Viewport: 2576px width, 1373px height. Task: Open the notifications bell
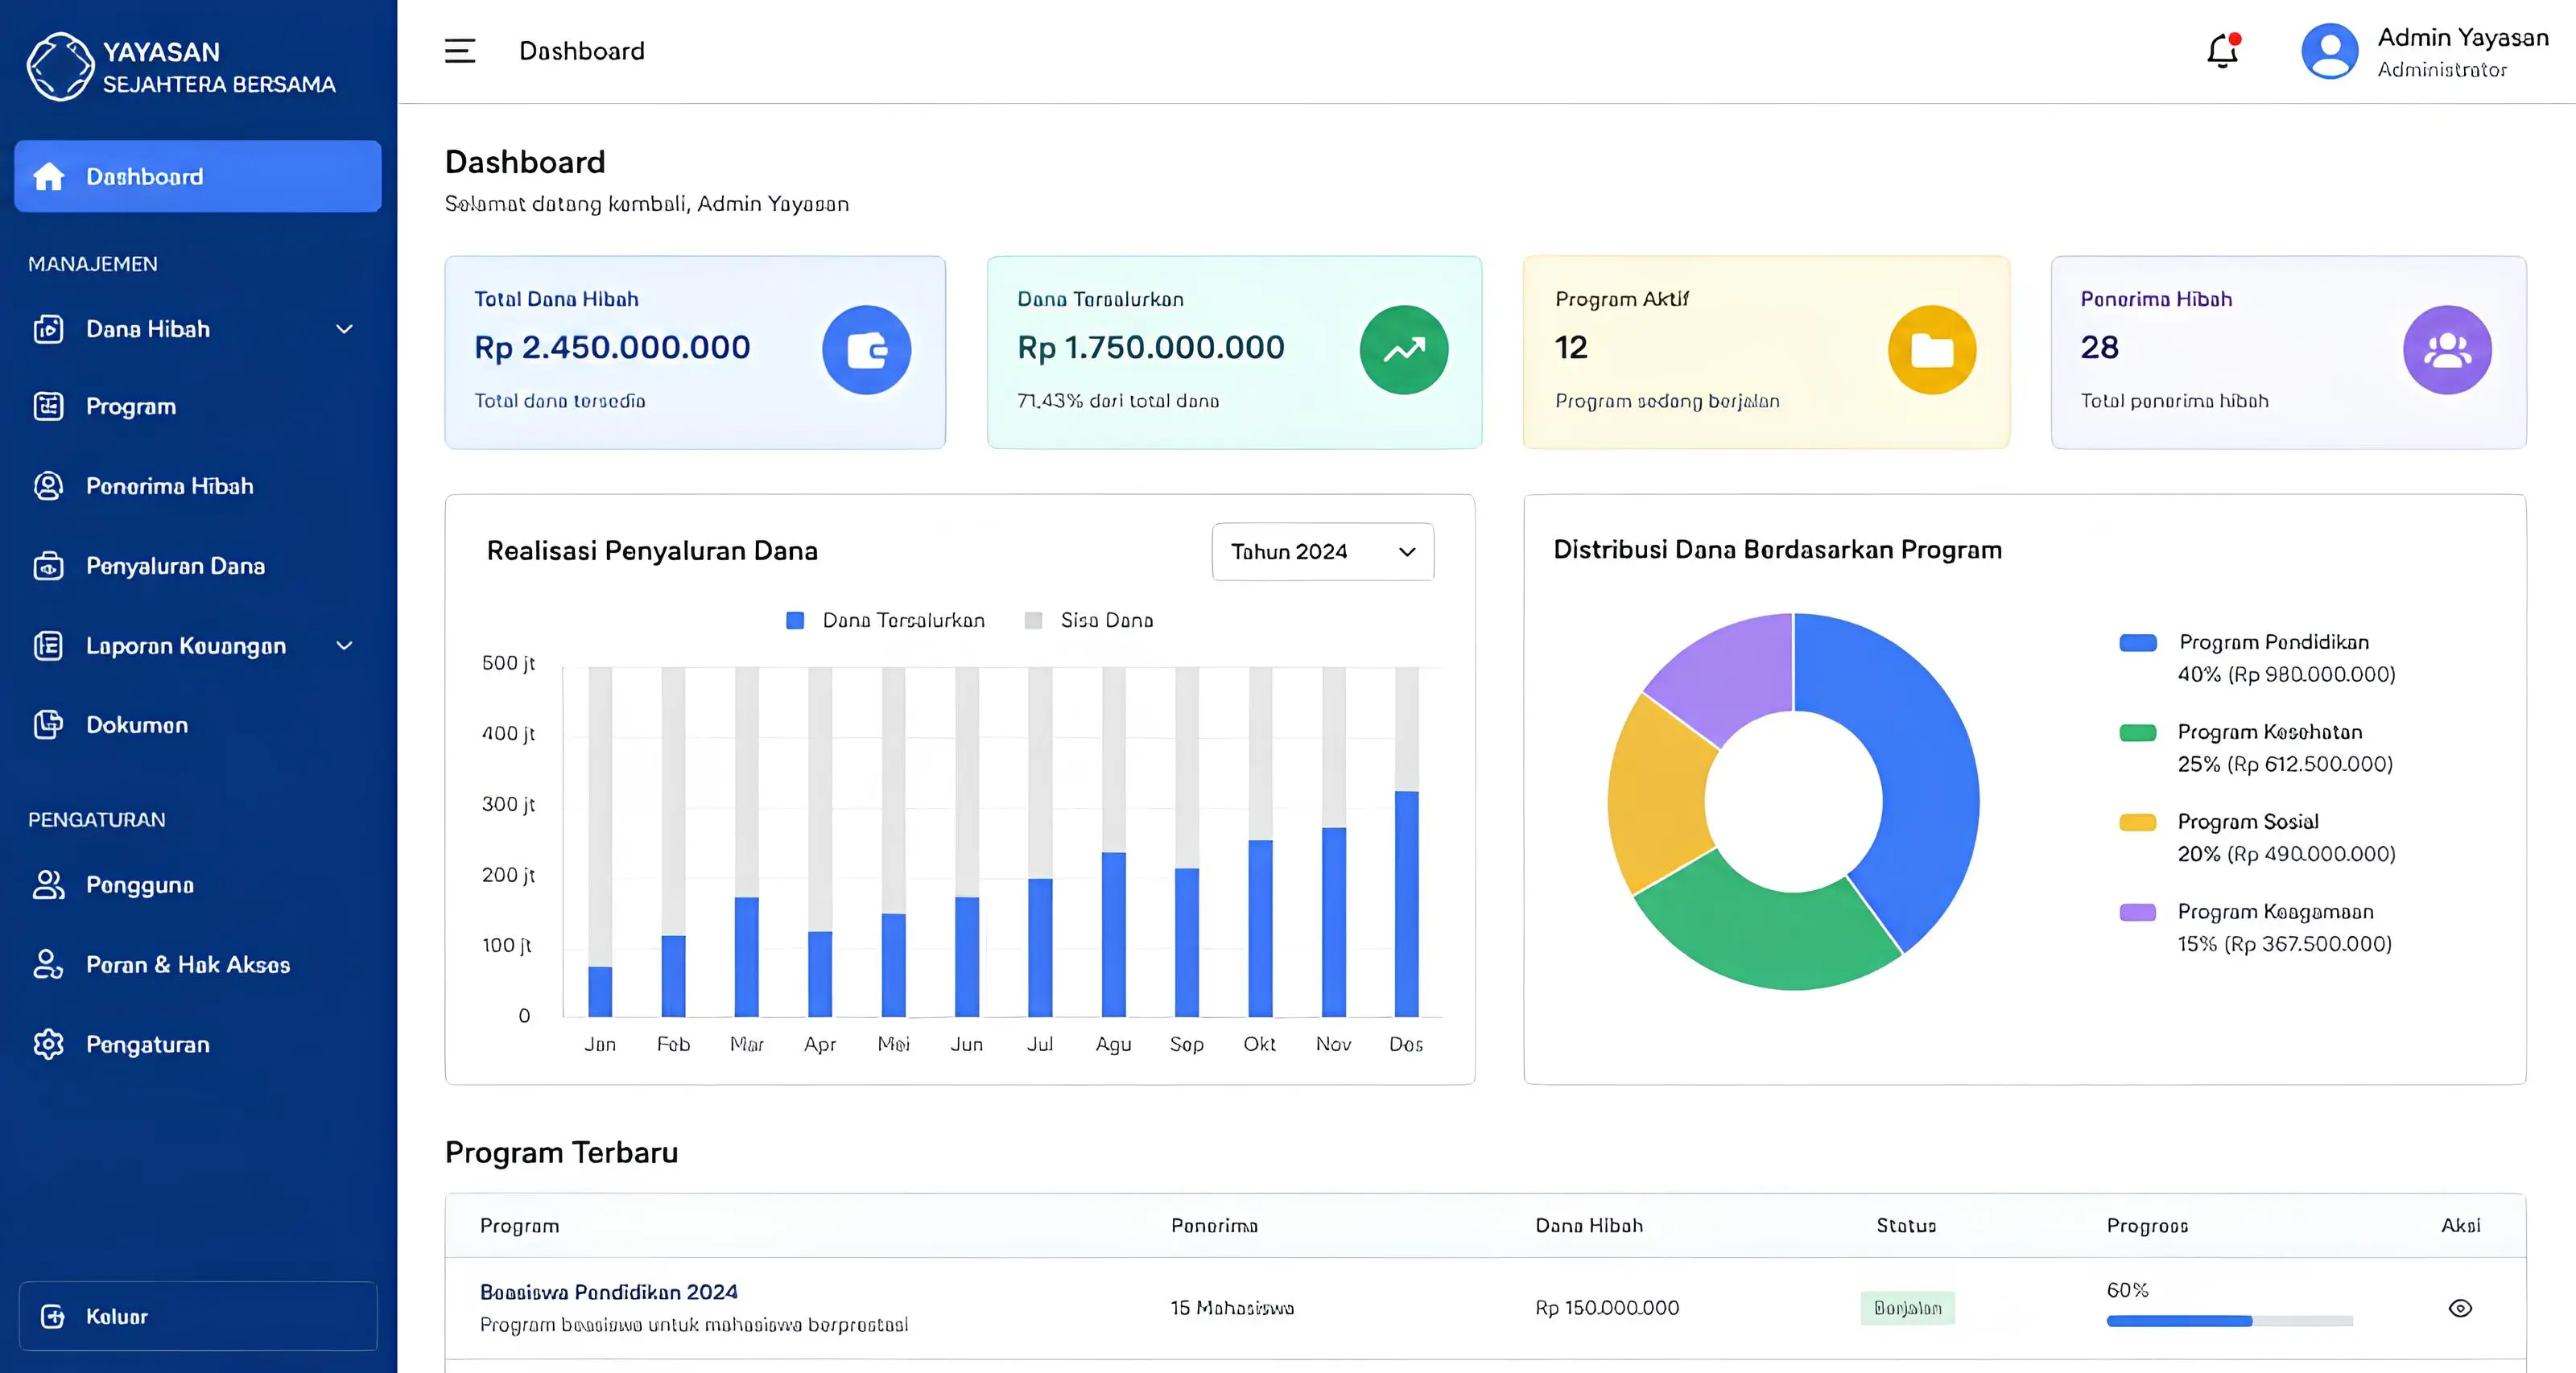[x=2223, y=50]
